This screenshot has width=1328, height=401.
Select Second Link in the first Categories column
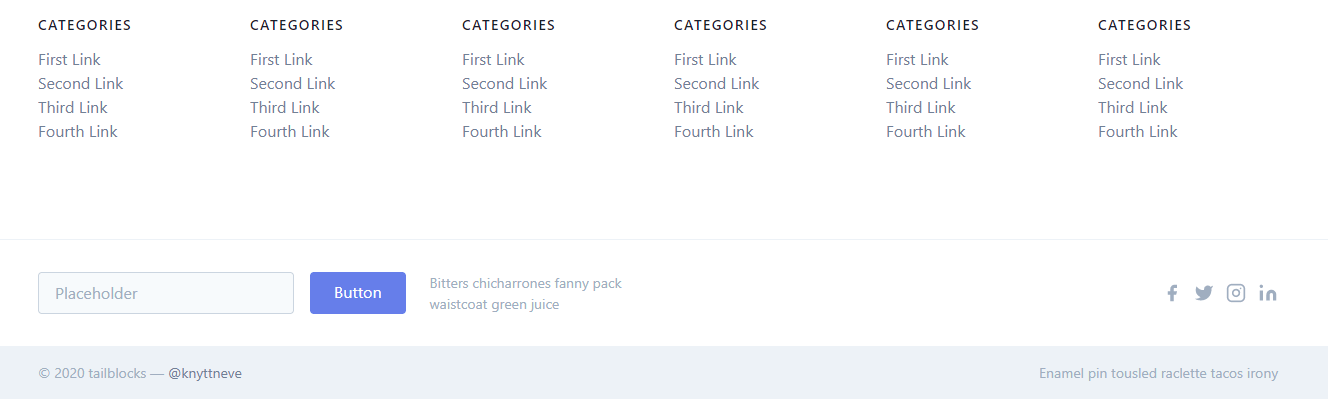point(81,84)
